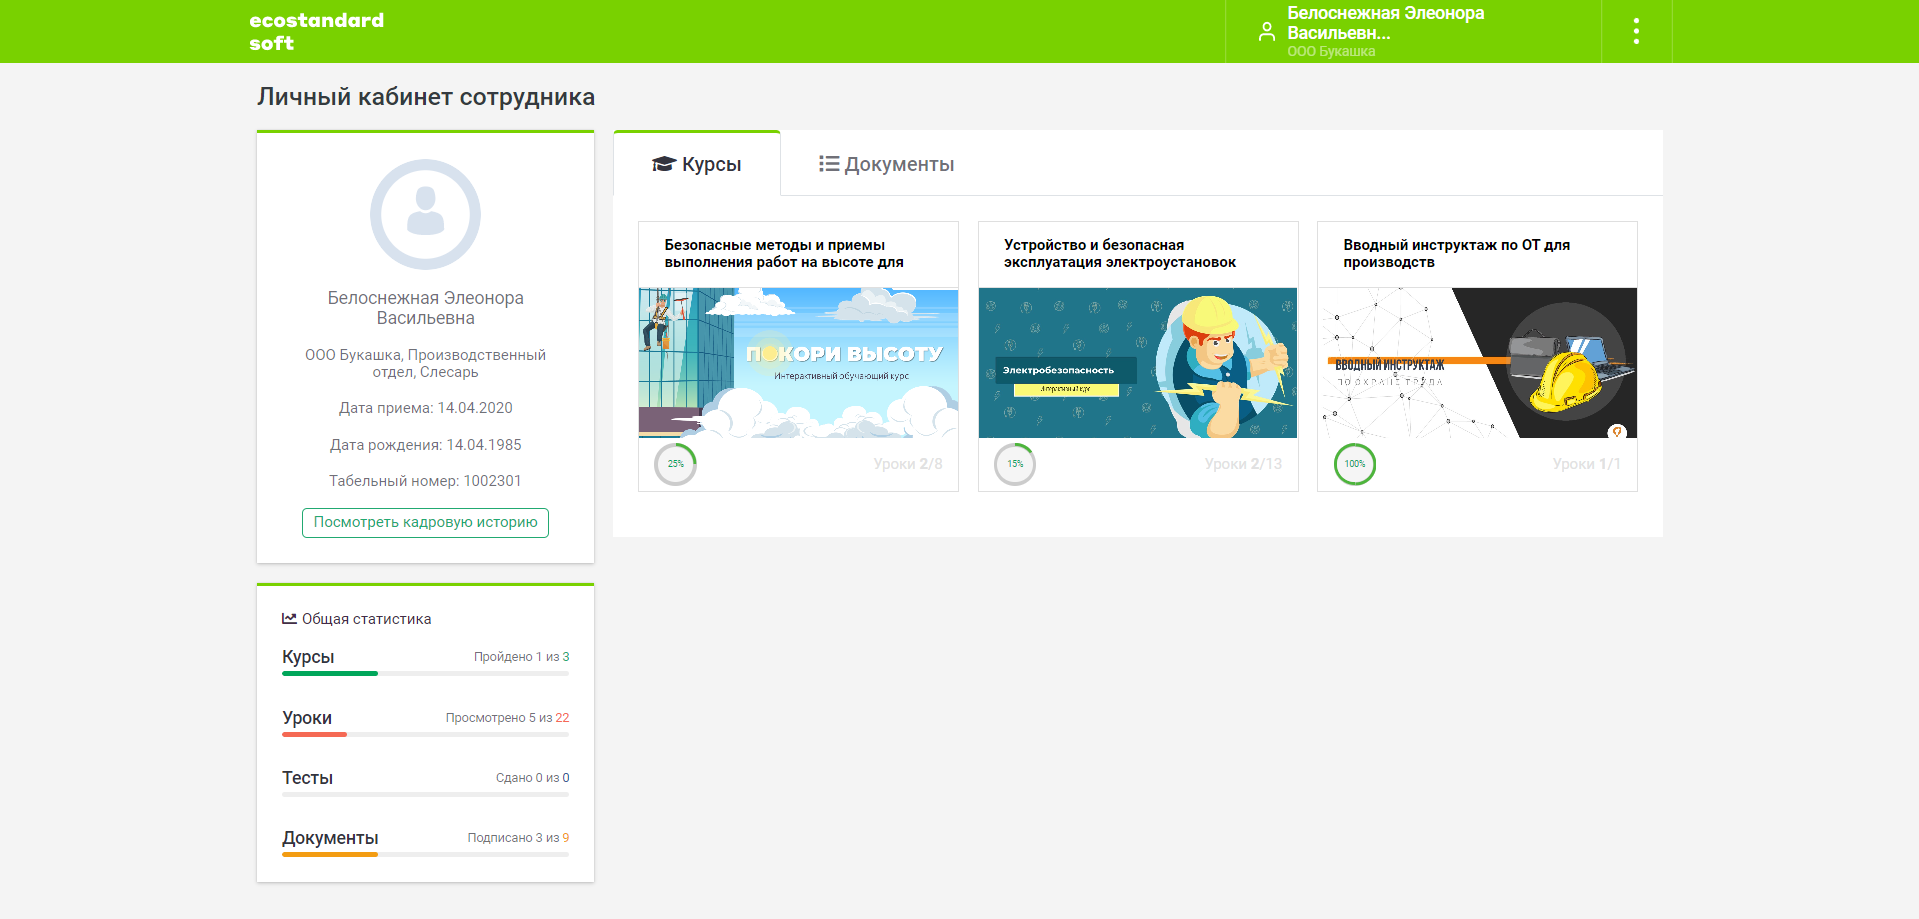Click the Курсы statistics progress bar

tap(425, 674)
